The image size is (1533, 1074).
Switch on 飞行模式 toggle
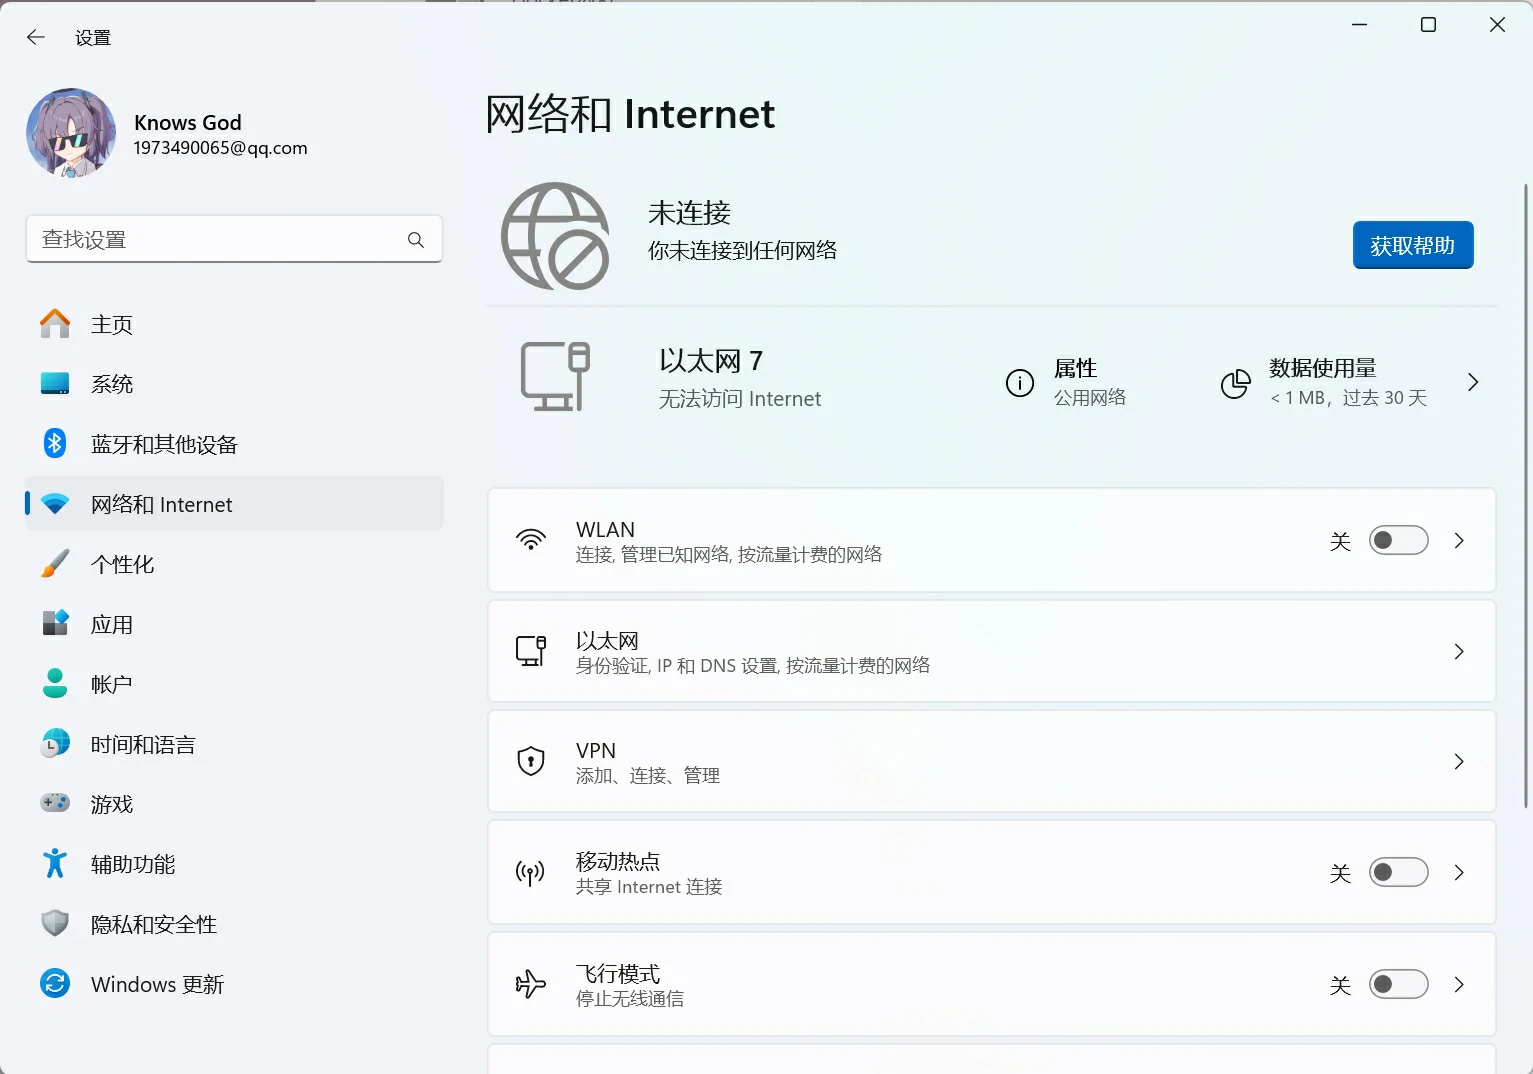tap(1398, 985)
